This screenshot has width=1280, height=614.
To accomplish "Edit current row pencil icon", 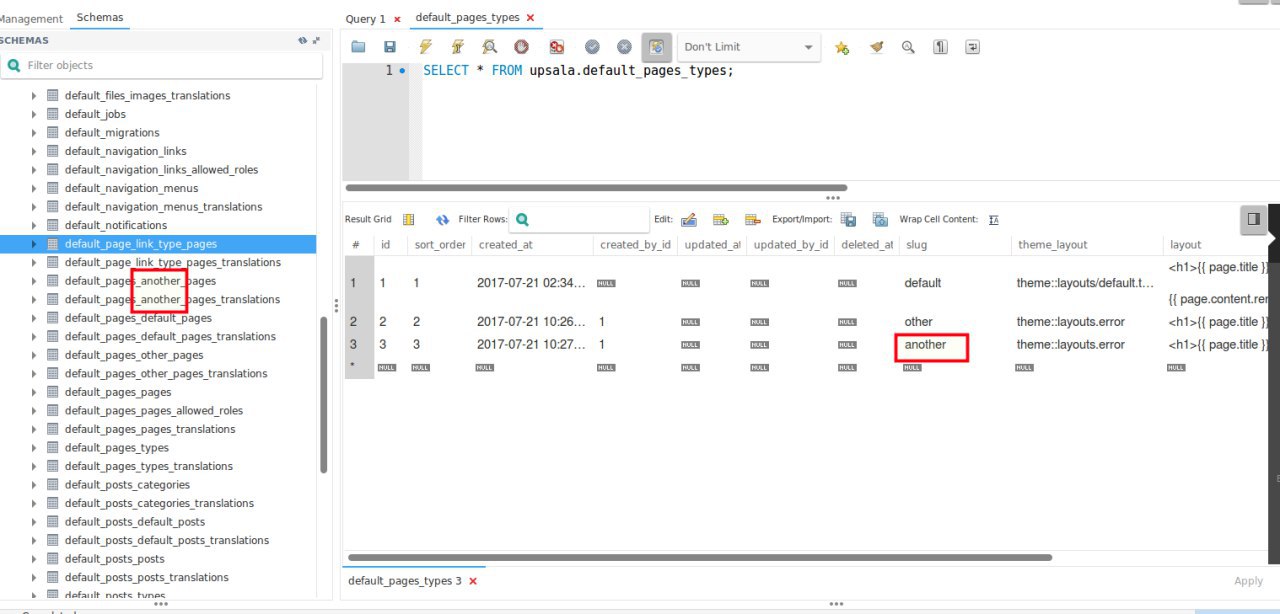I will [x=688, y=219].
